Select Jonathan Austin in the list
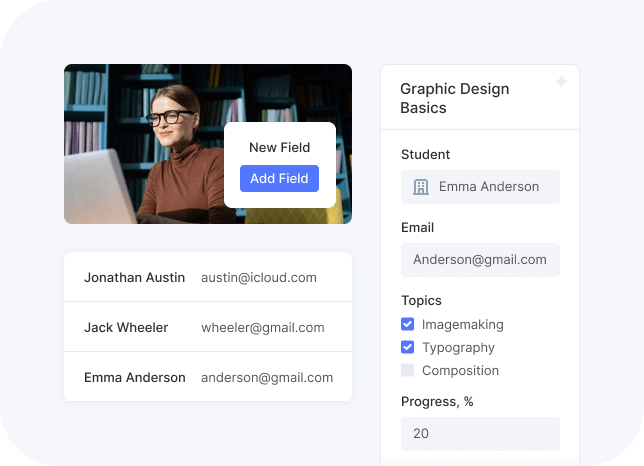 [134, 277]
